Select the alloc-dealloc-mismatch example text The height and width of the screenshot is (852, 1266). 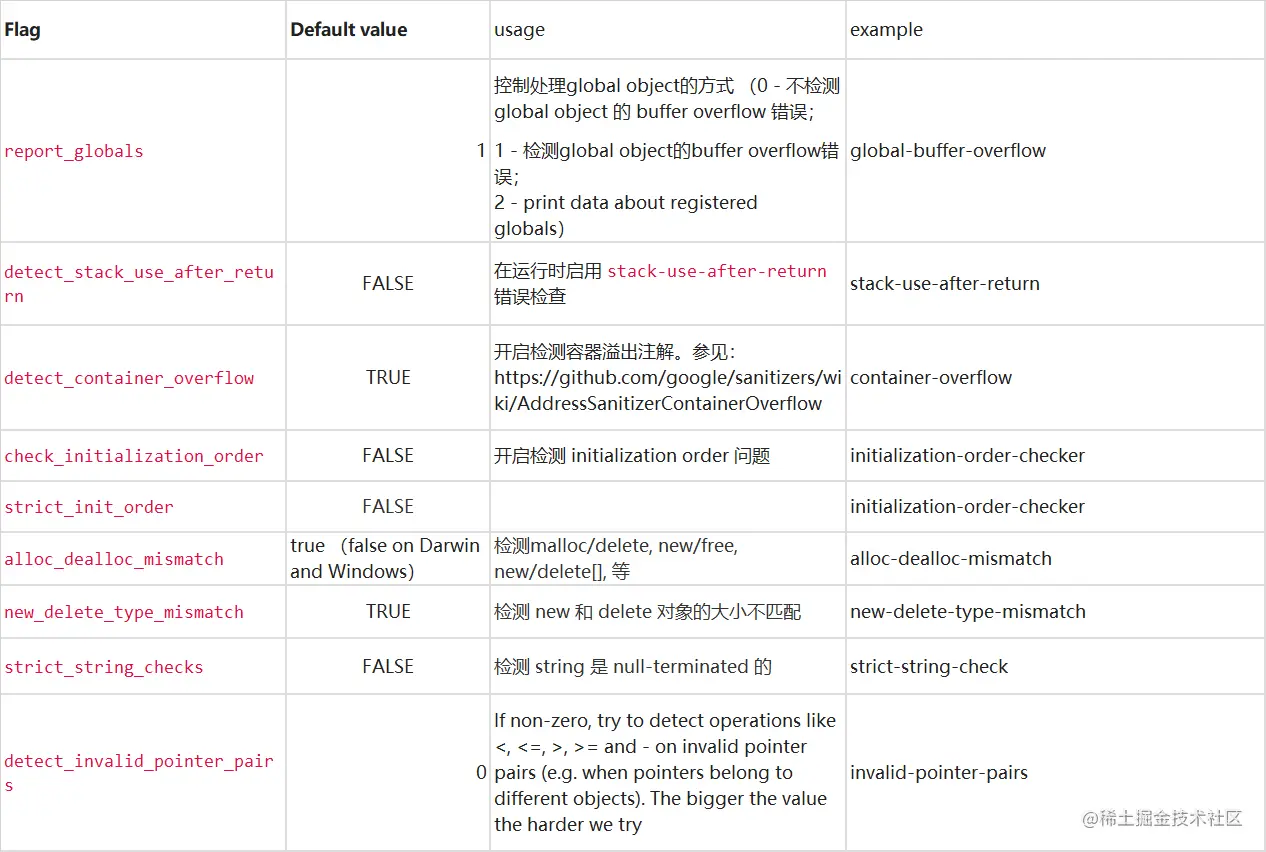coord(951,559)
